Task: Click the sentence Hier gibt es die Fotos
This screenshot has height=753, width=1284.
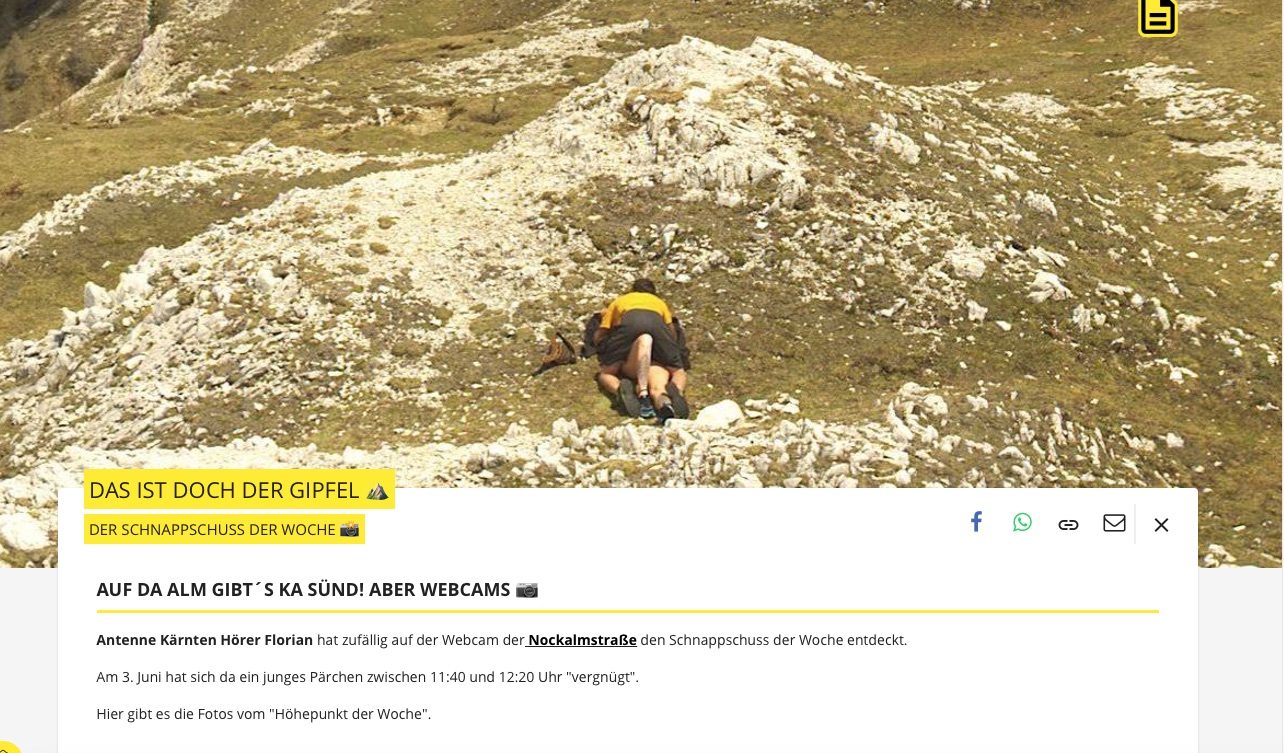Action: click(263, 714)
